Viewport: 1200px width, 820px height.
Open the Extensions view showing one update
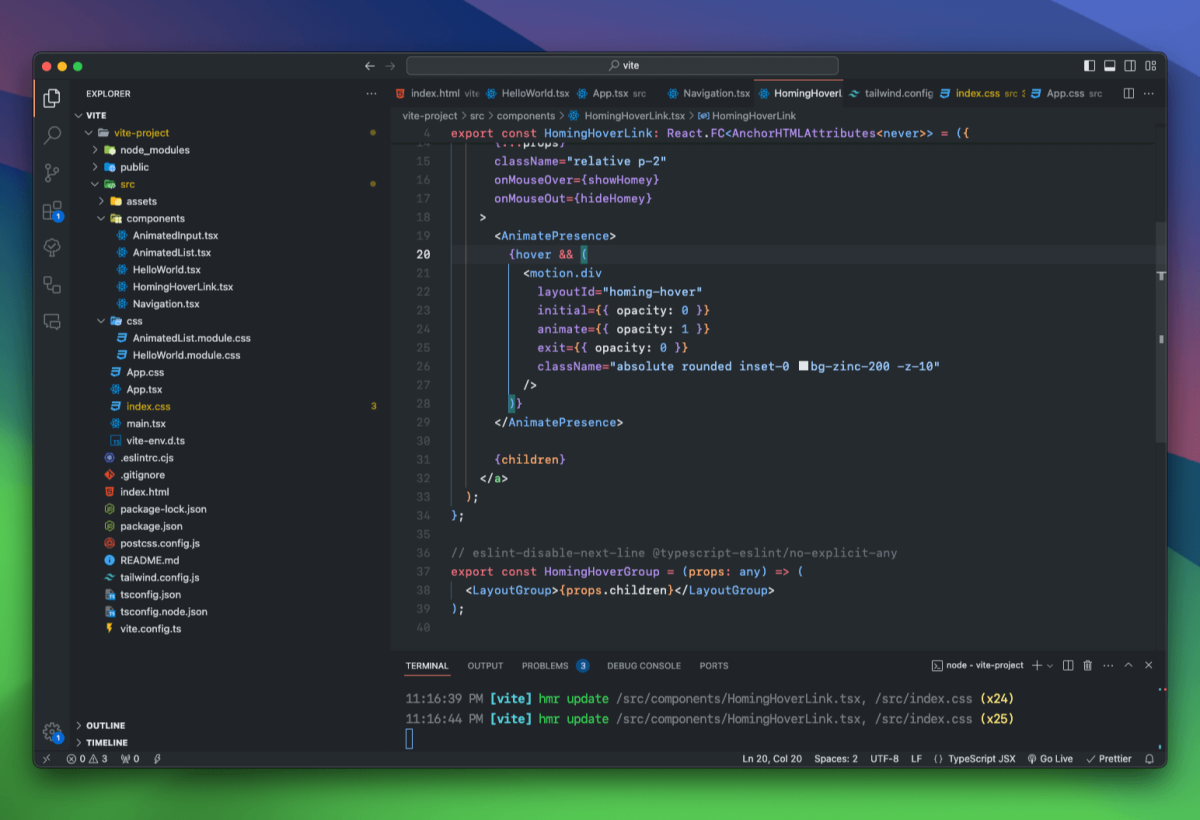pos(53,211)
